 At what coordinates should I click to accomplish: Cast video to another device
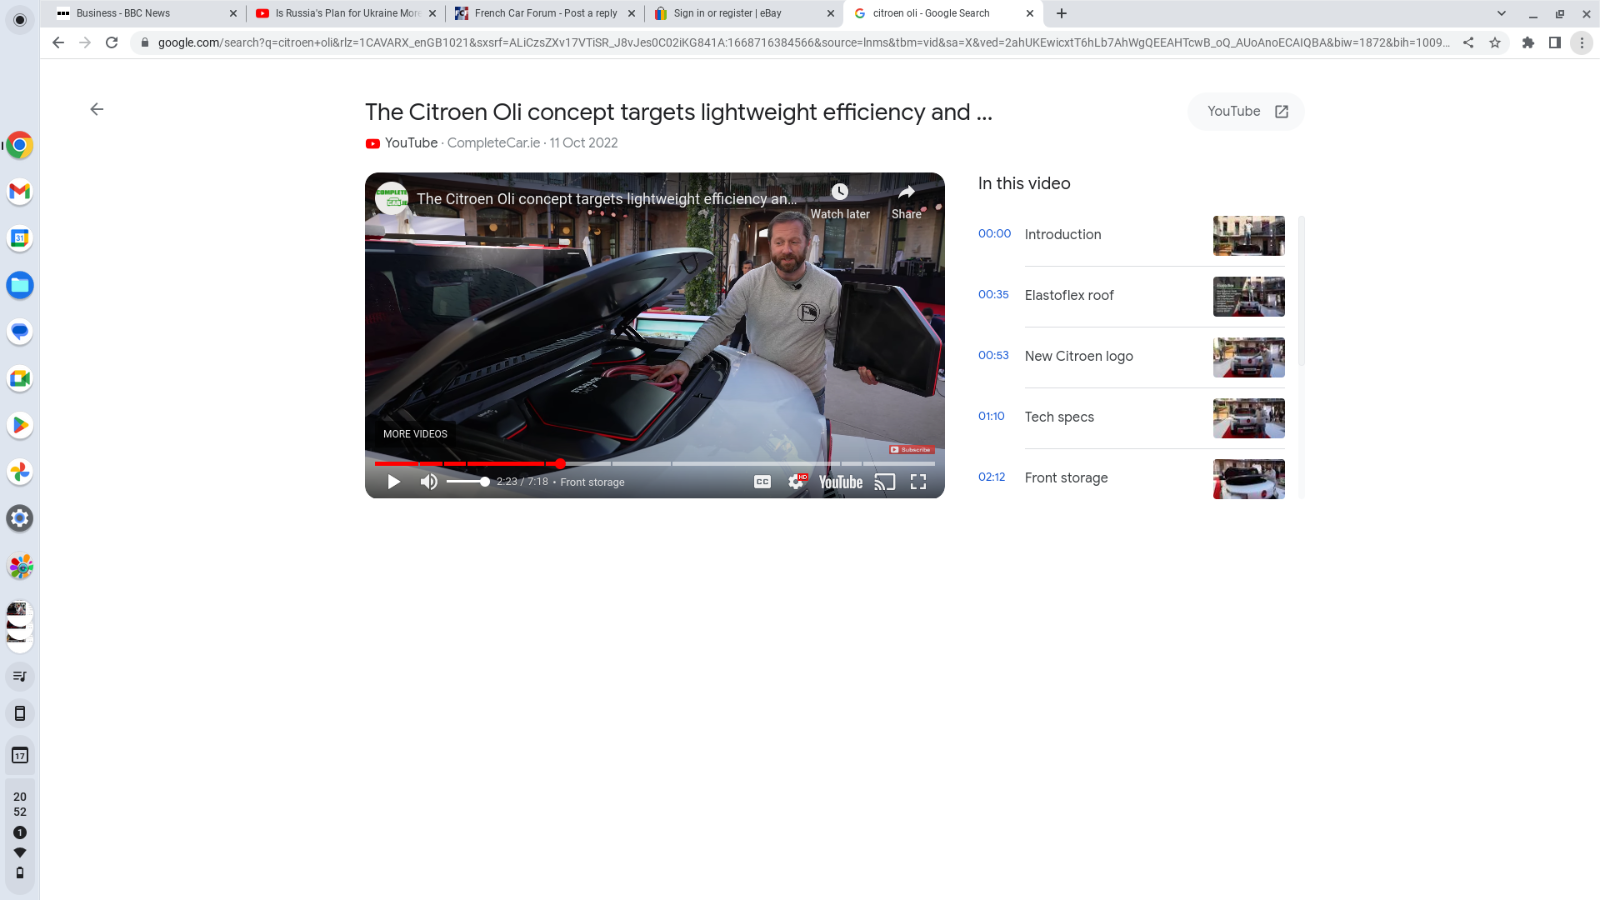click(885, 482)
